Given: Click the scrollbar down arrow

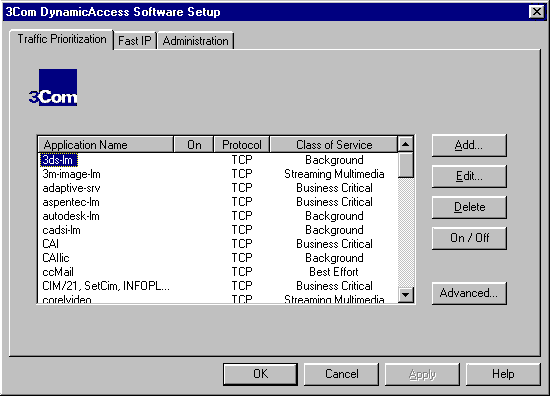Looking at the screenshot, I should [405, 295].
